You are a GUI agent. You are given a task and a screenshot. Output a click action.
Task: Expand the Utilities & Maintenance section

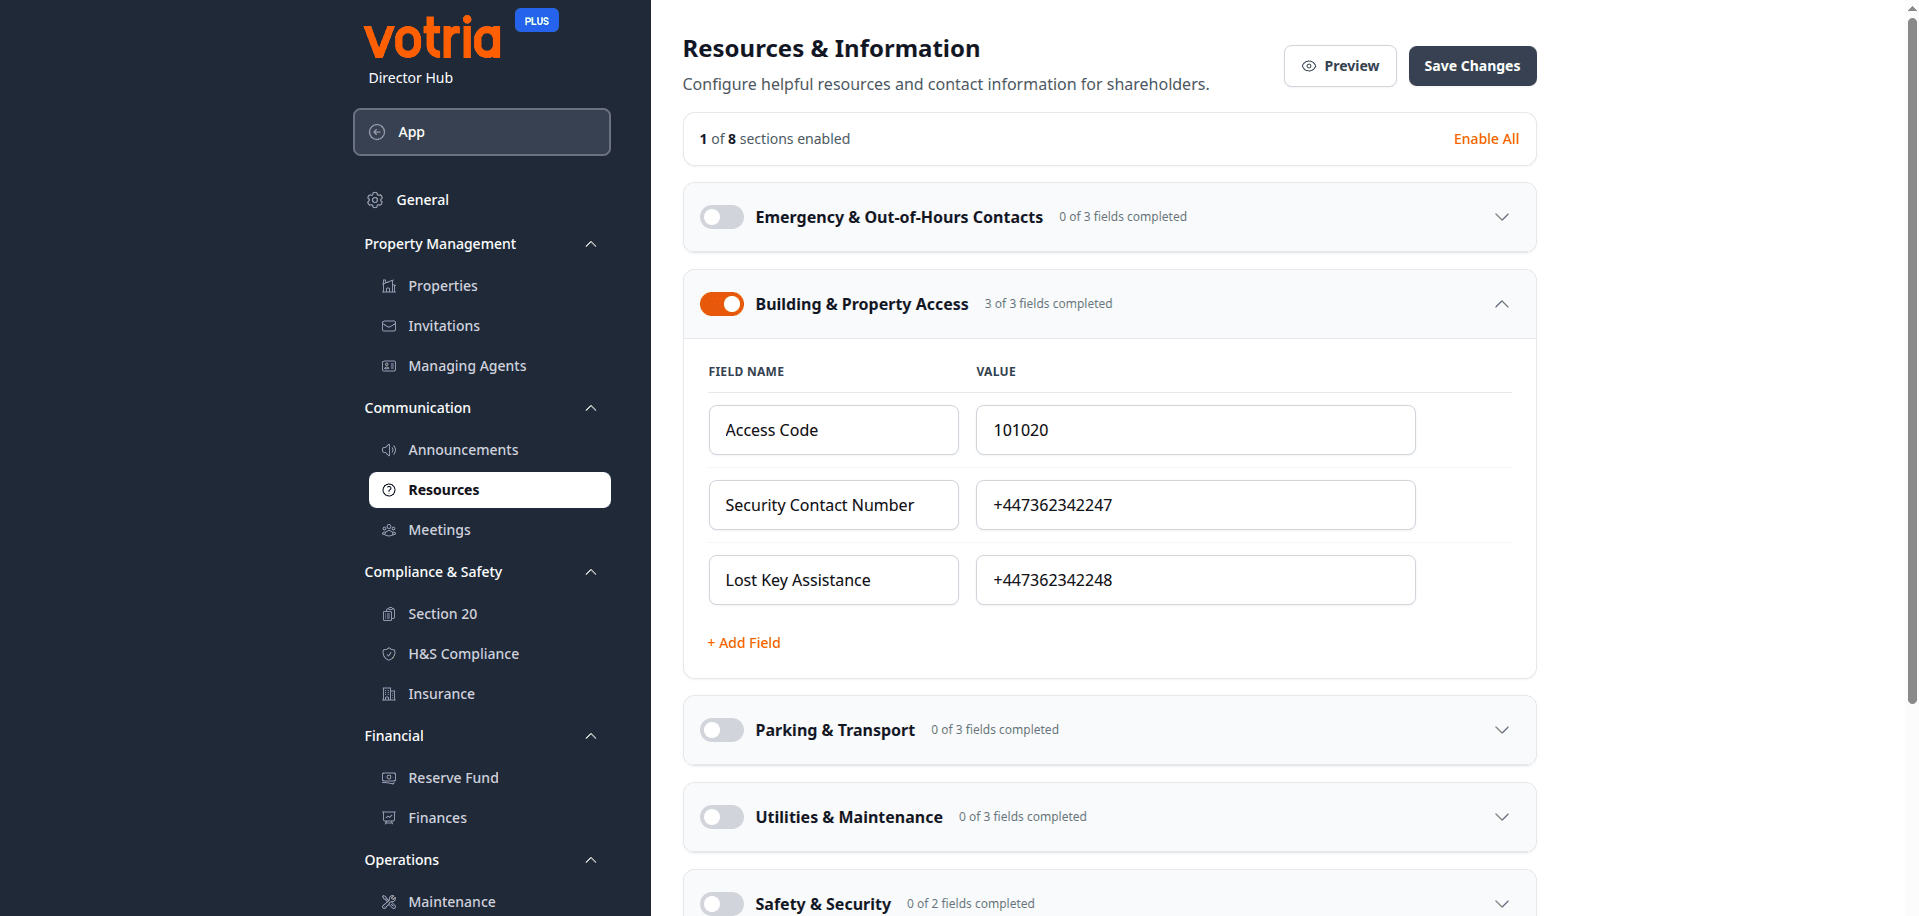(x=1502, y=817)
